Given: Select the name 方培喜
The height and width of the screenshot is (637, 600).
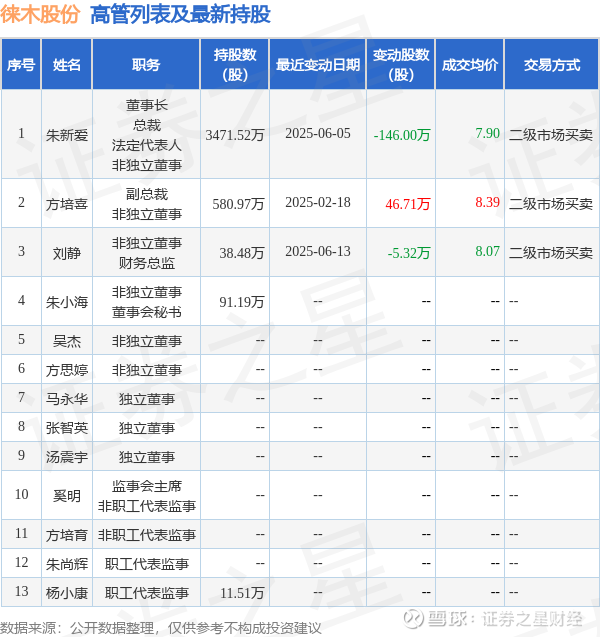Looking at the screenshot, I should click(67, 204).
